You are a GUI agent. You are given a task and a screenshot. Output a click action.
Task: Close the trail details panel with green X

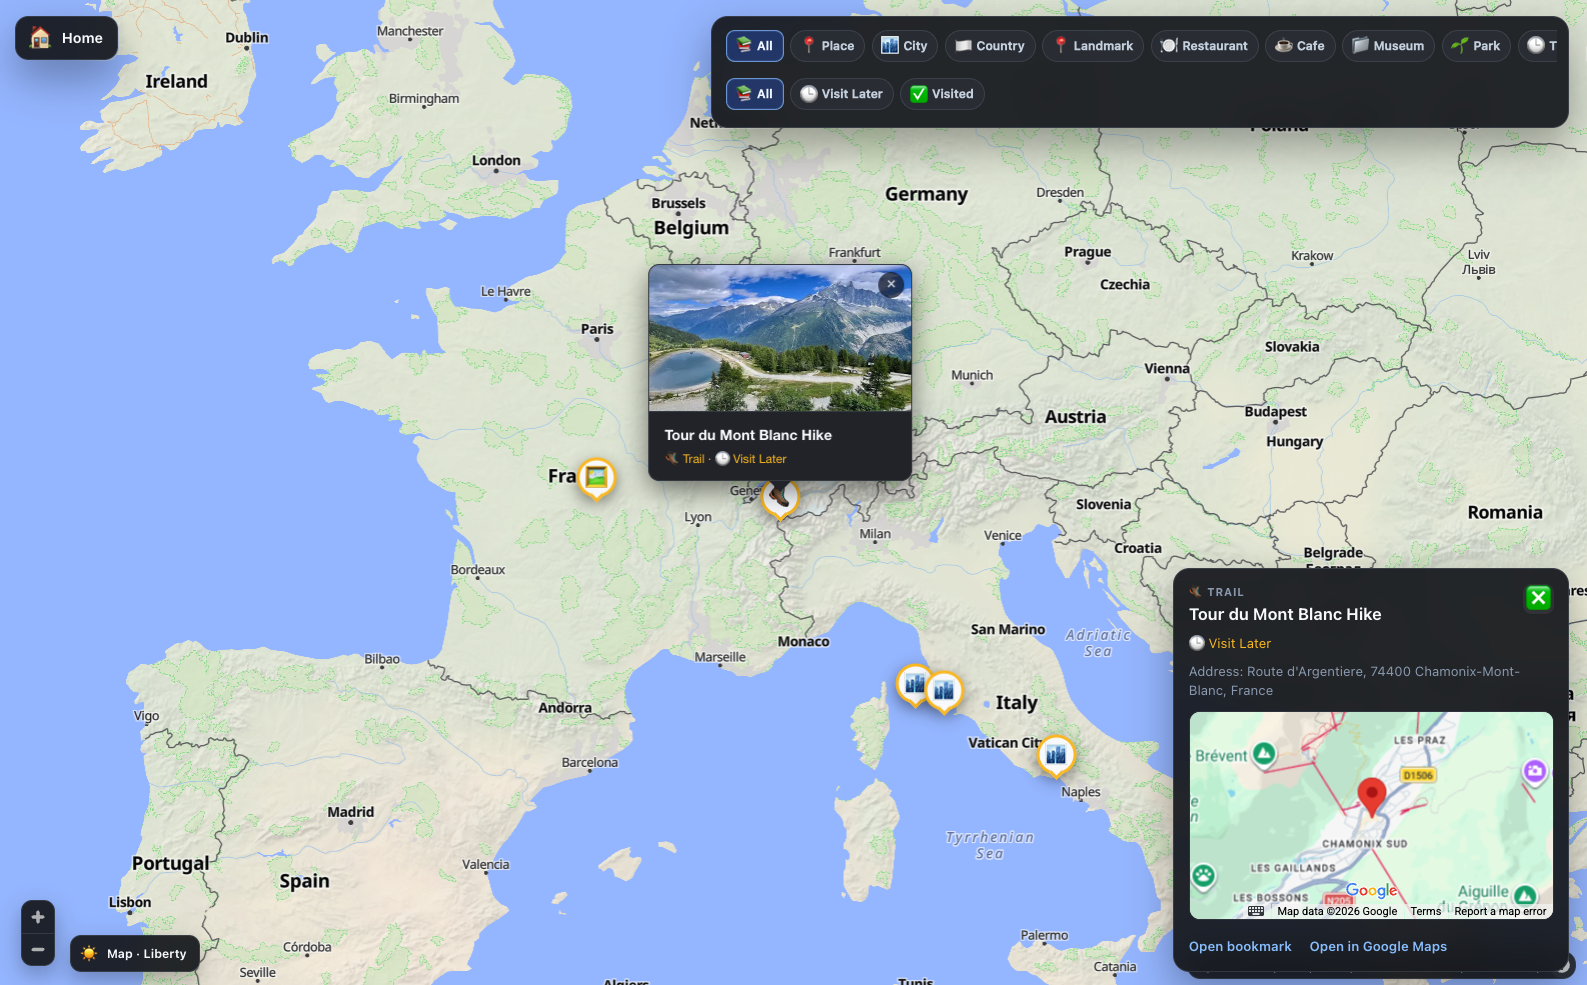click(x=1538, y=598)
